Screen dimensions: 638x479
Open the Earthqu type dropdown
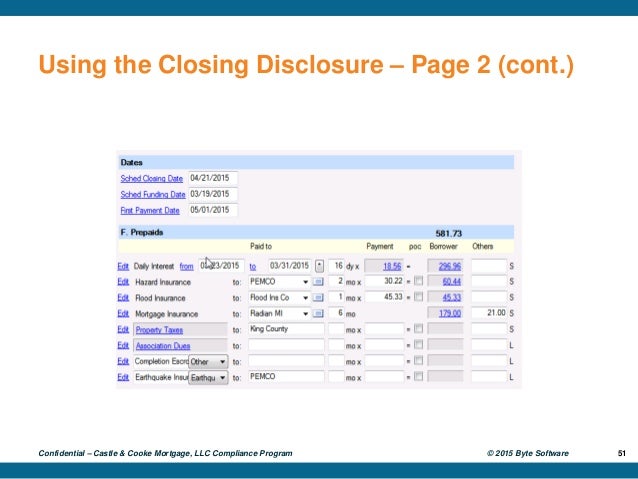click(208, 378)
